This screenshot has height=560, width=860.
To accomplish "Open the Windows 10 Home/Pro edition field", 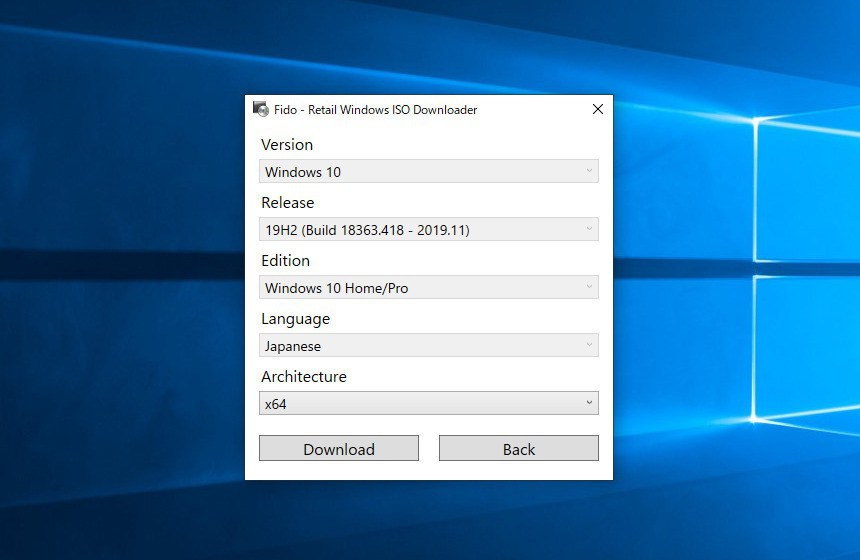I will tap(420, 288).
